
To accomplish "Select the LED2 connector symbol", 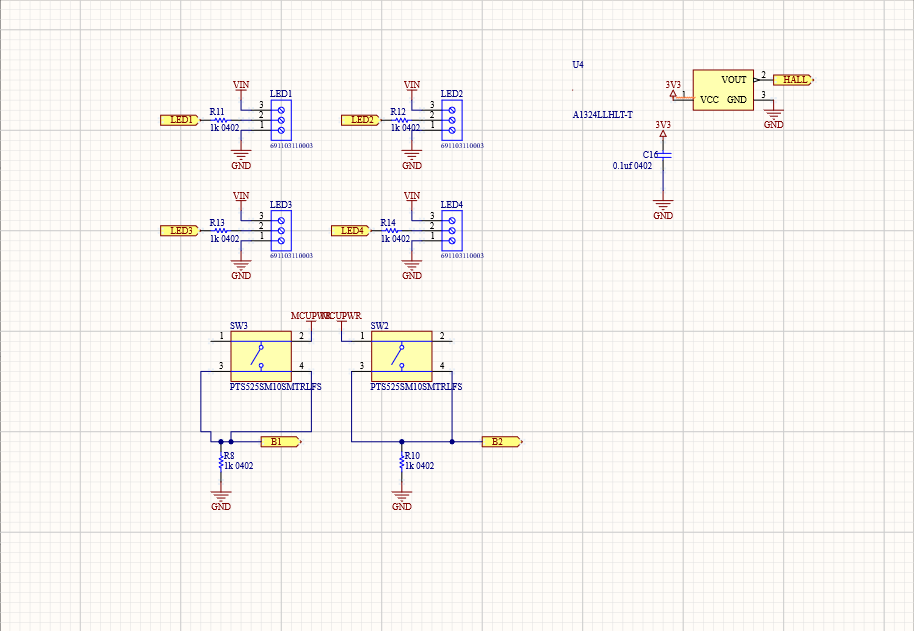I will tap(452, 120).
